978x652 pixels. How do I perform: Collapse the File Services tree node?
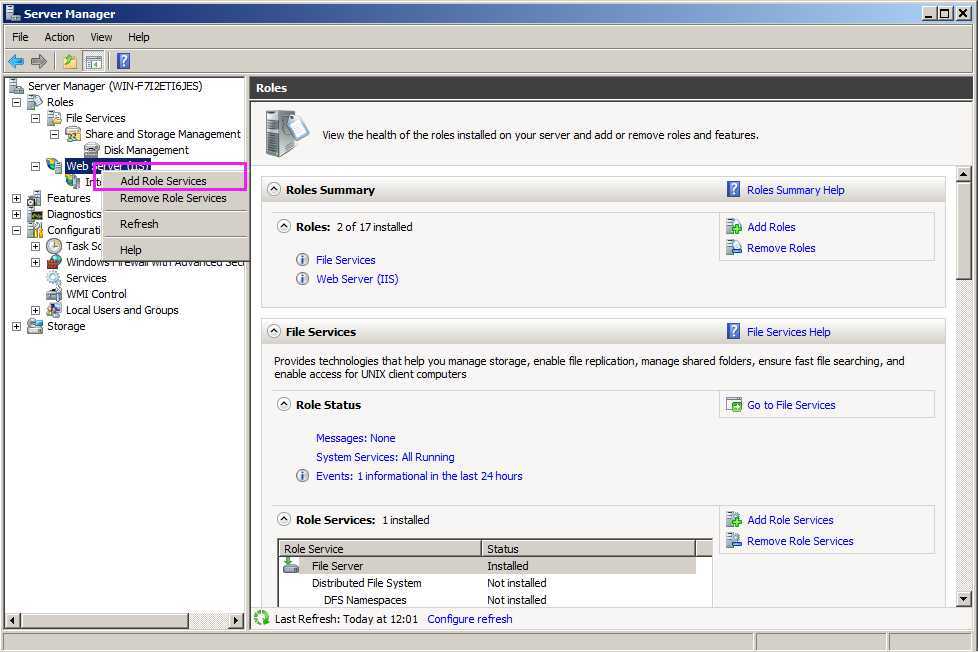[x=36, y=118]
